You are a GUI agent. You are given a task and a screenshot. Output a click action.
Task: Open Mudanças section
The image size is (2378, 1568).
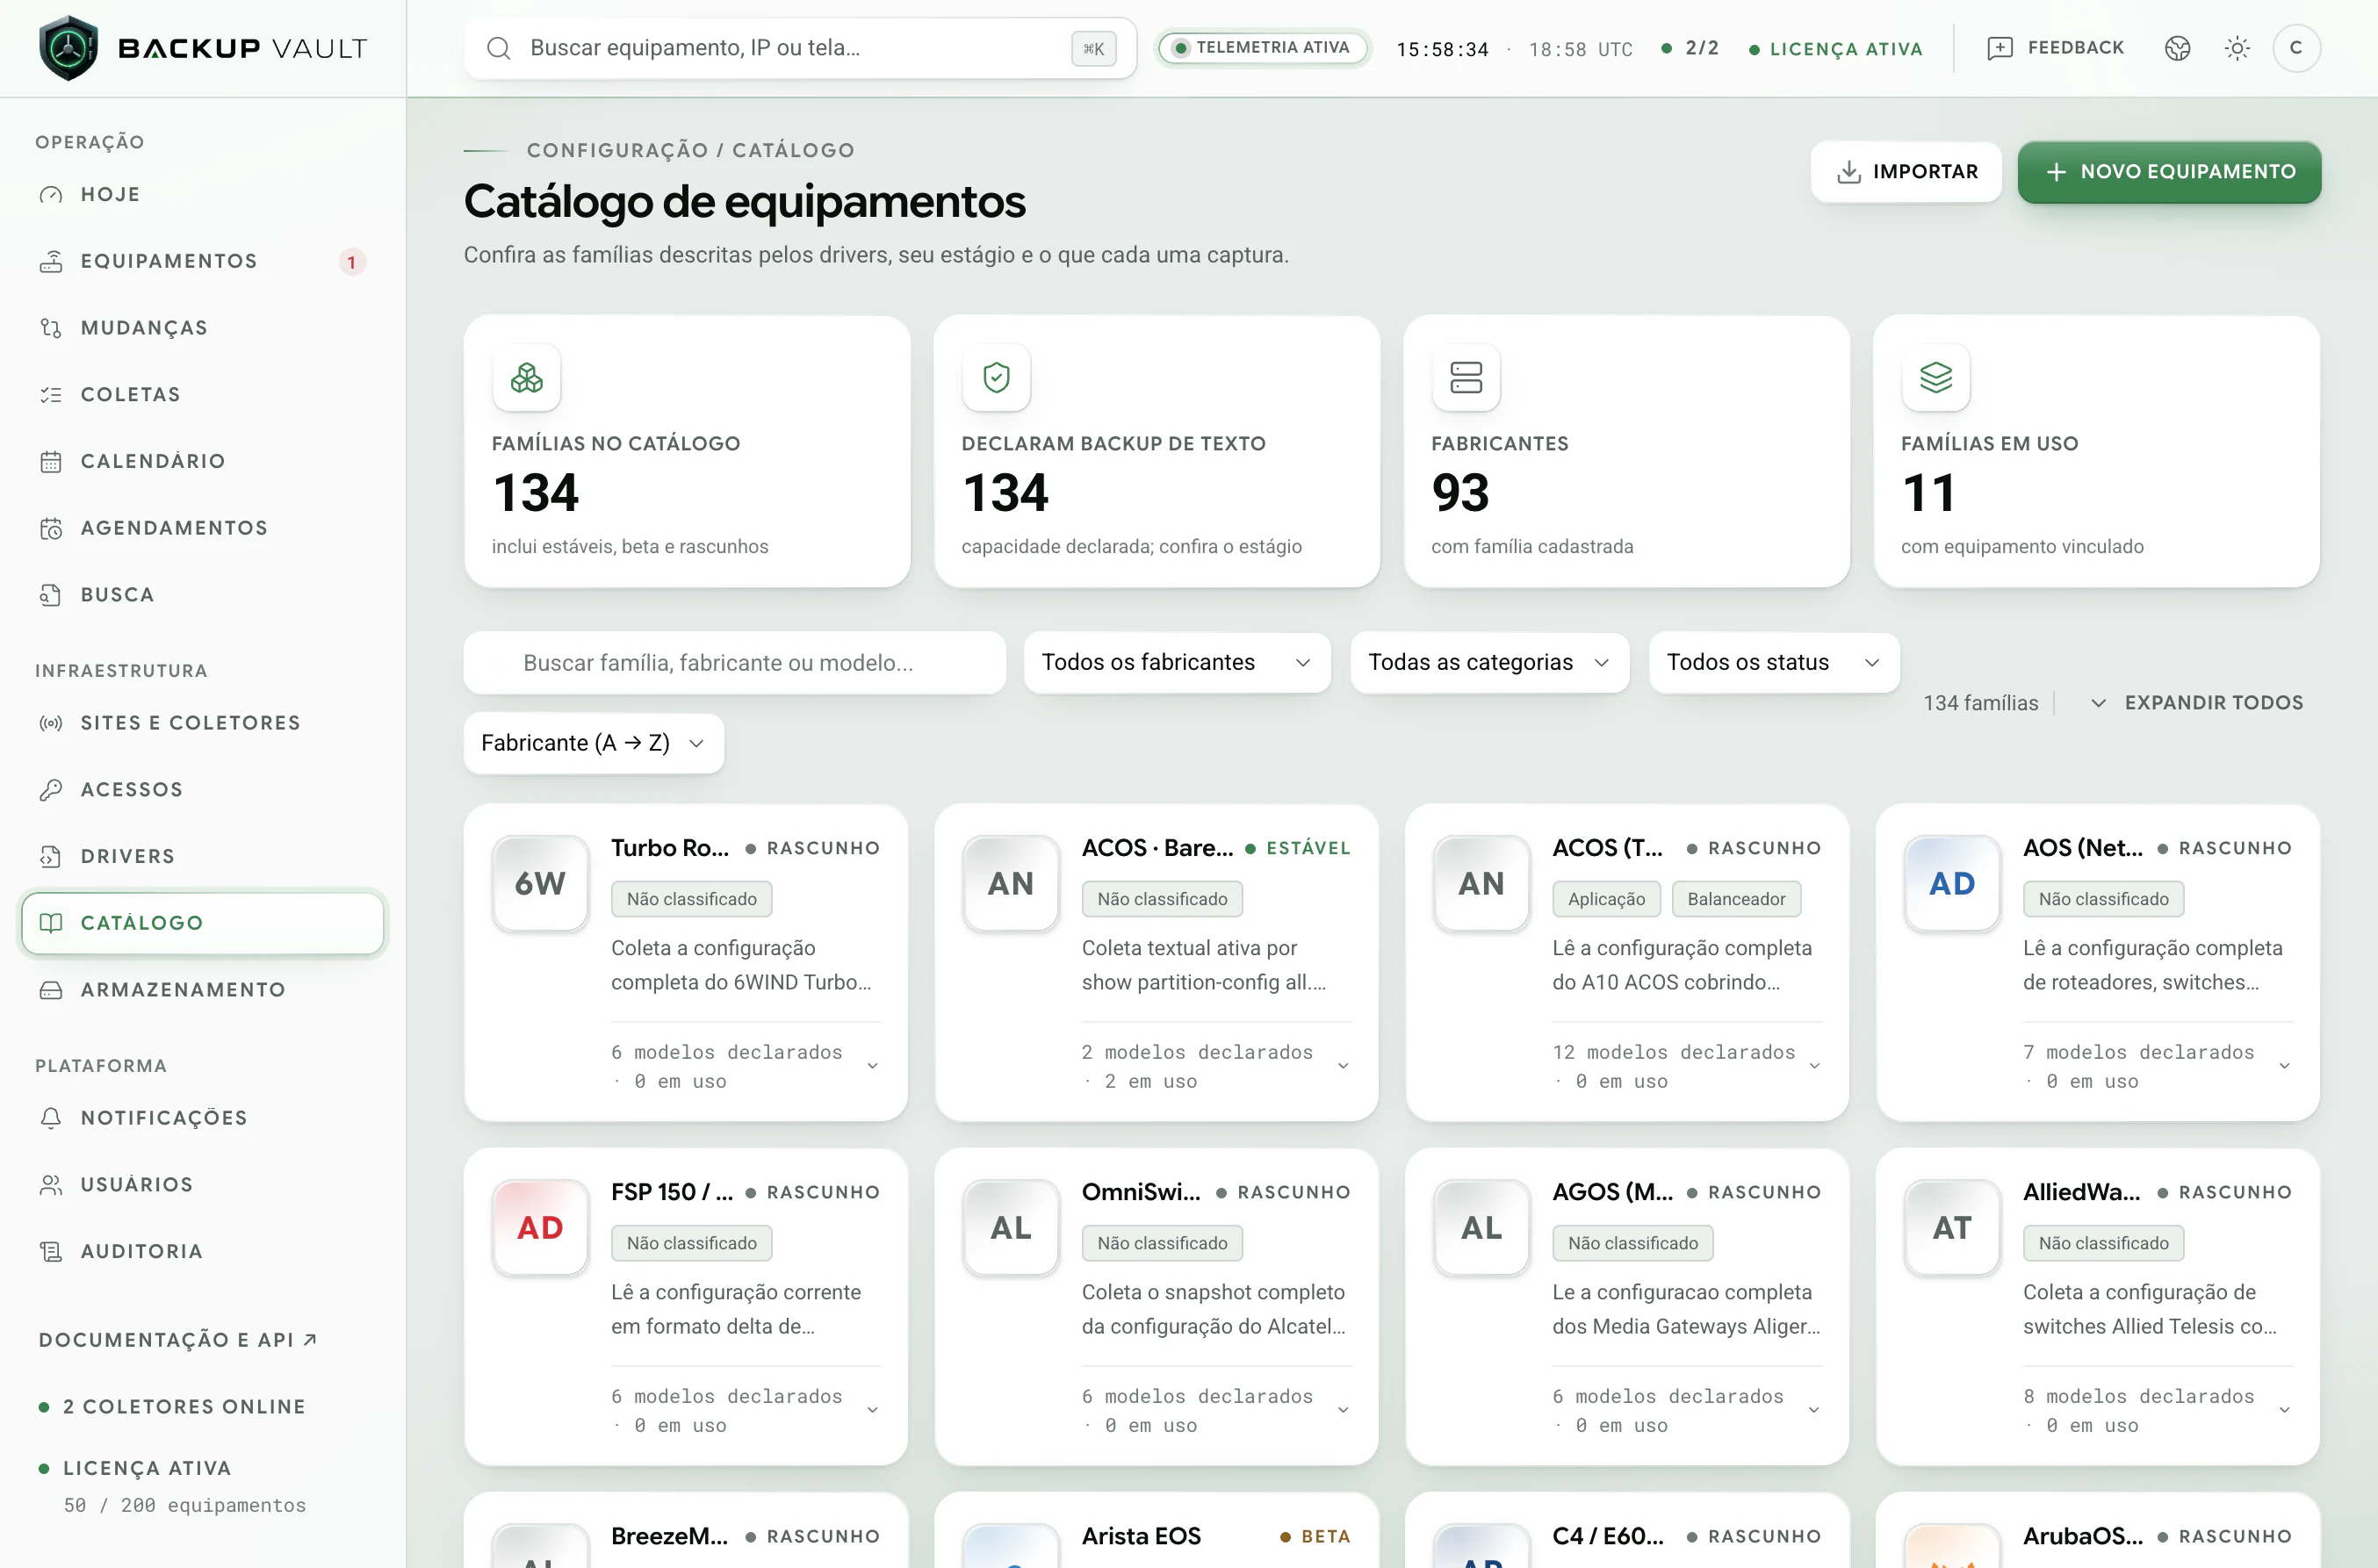[x=203, y=328]
